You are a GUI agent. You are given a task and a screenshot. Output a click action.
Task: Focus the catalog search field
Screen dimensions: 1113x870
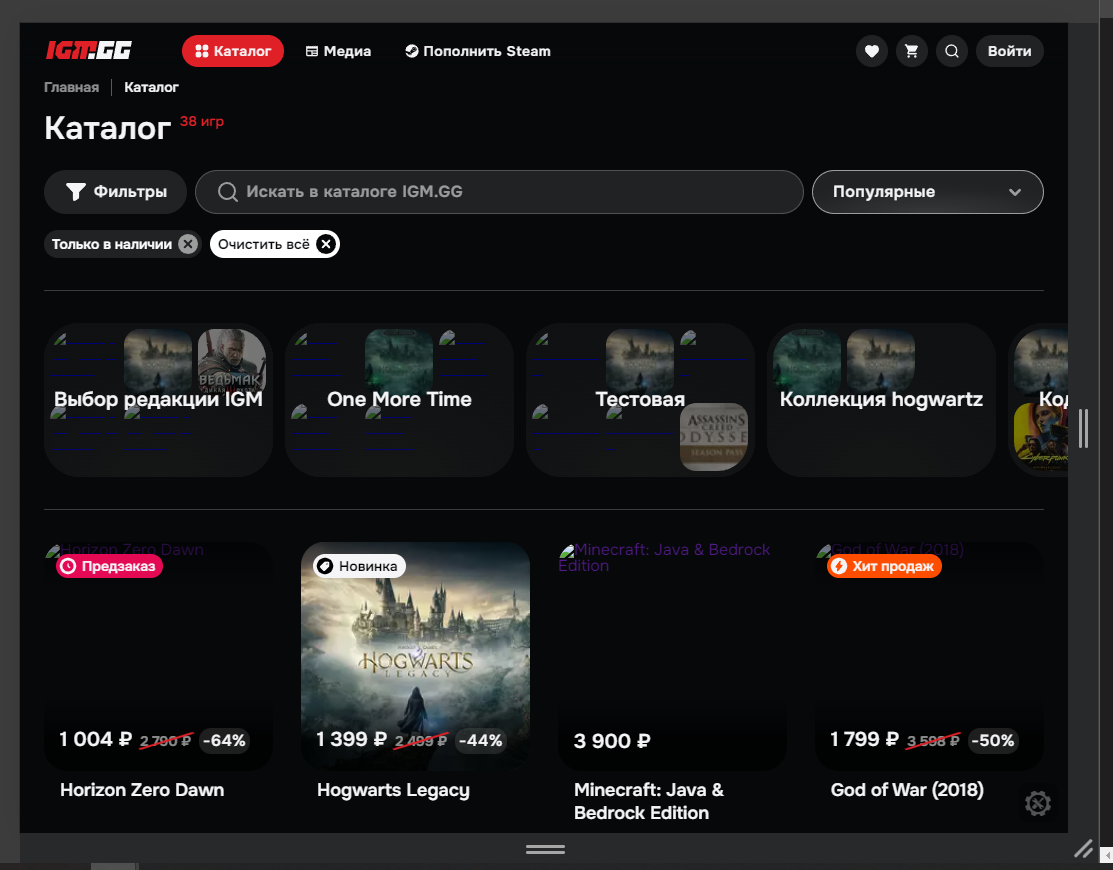pos(499,192)
